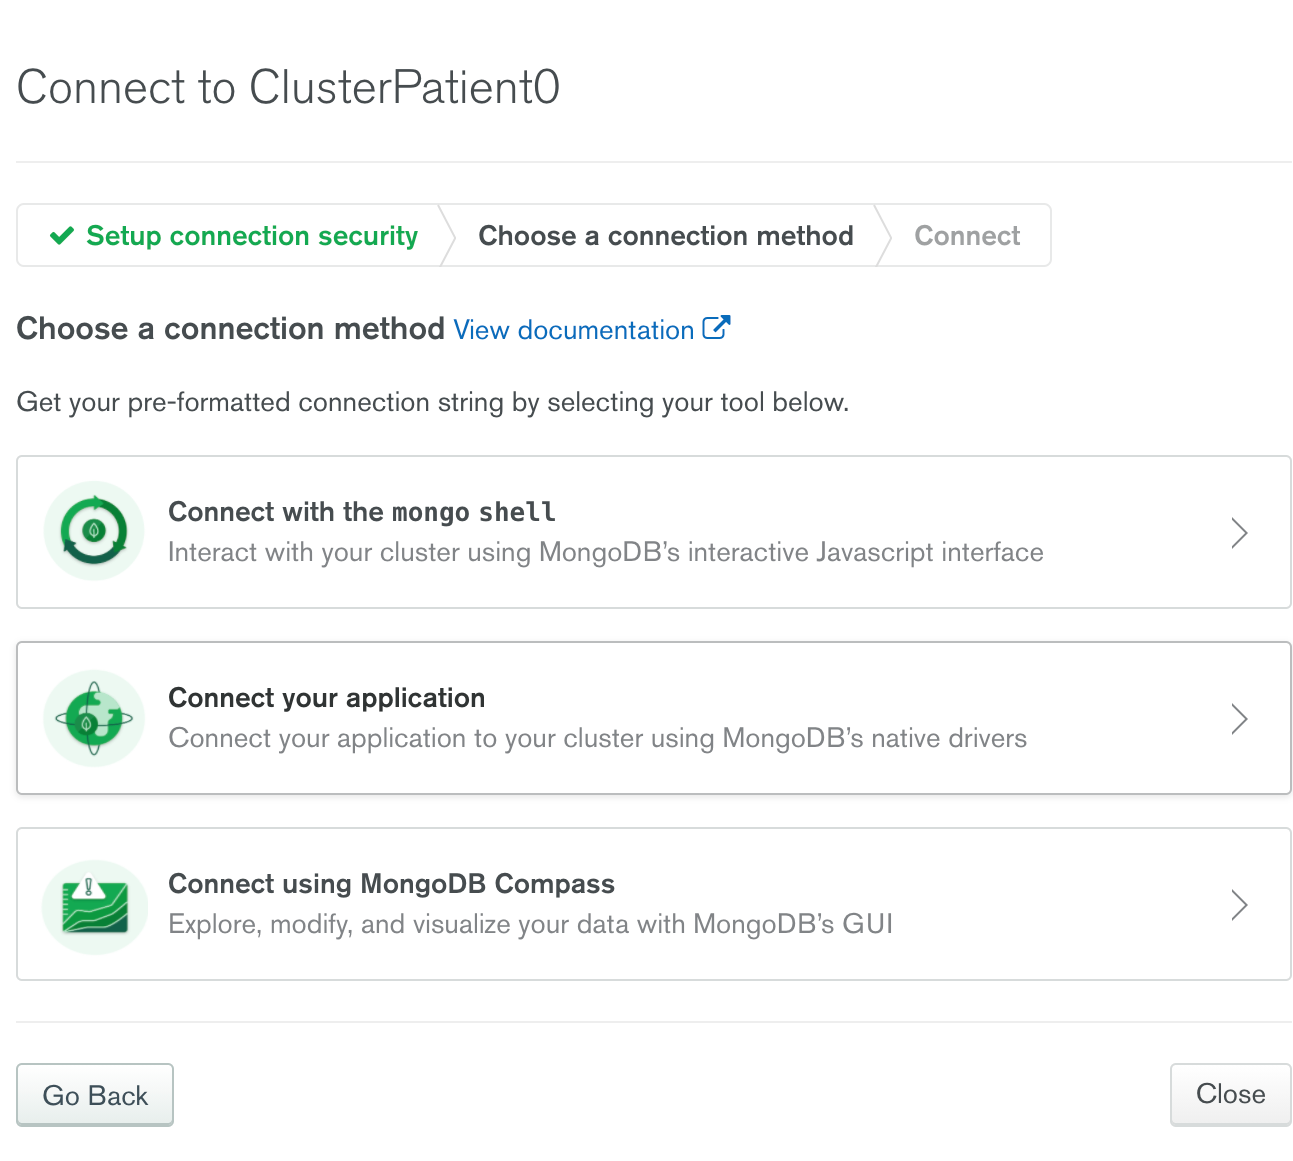Image resolution: width=1293 pixels, height=1161 pixels.
Task: Click the Connect to ClusterPatient0 heading
Action: [288, 87]
